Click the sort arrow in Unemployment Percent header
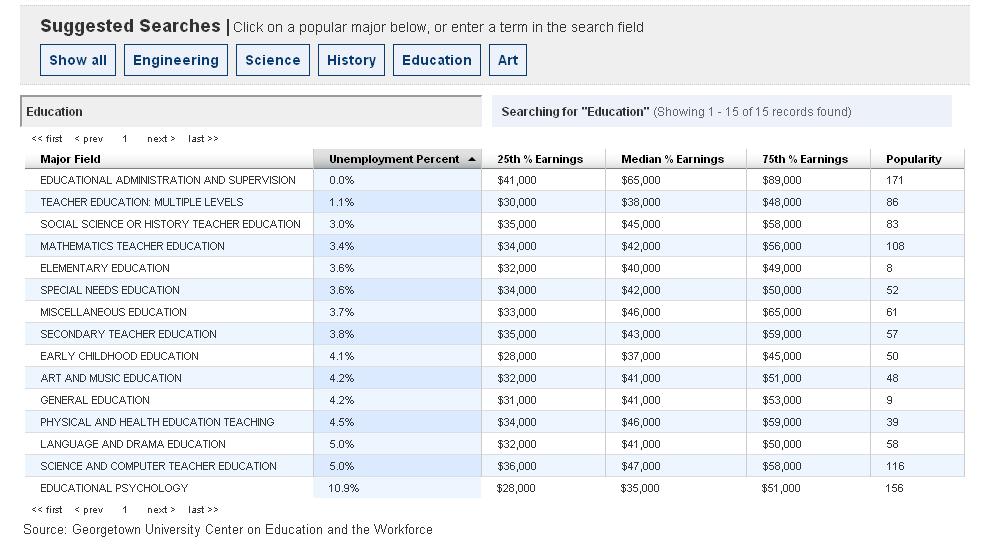The height and width of the screenshot is (555, 988). 472,159
